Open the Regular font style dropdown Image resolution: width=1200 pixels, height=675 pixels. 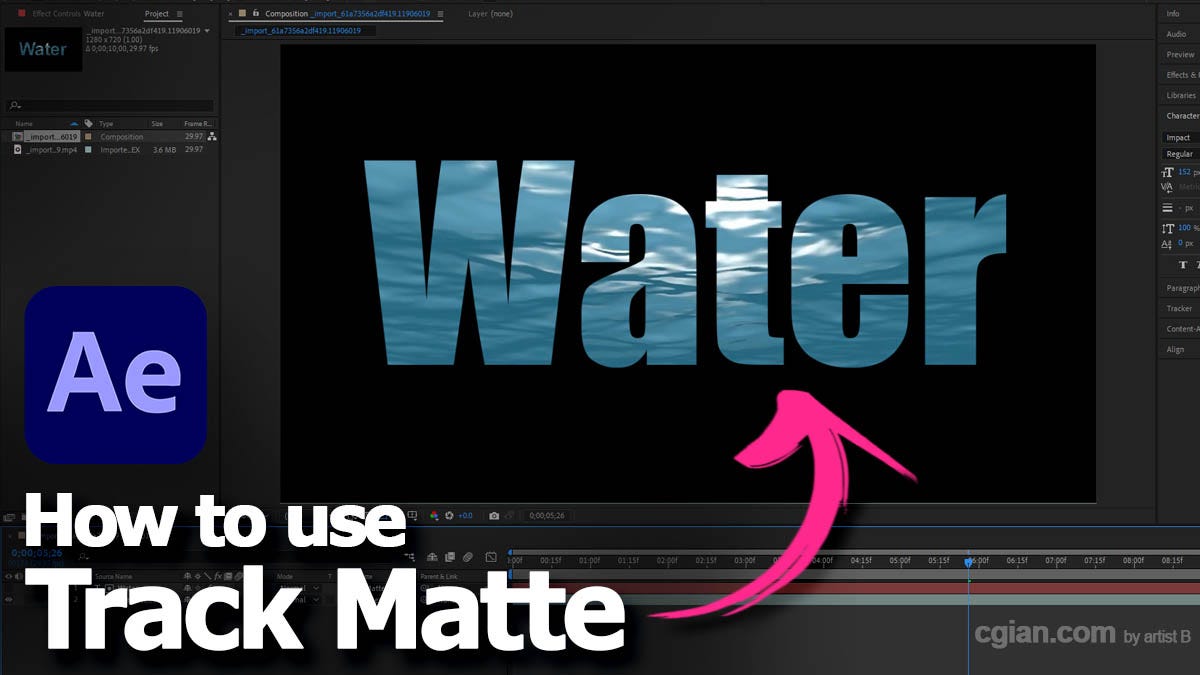coord(1178,153)
